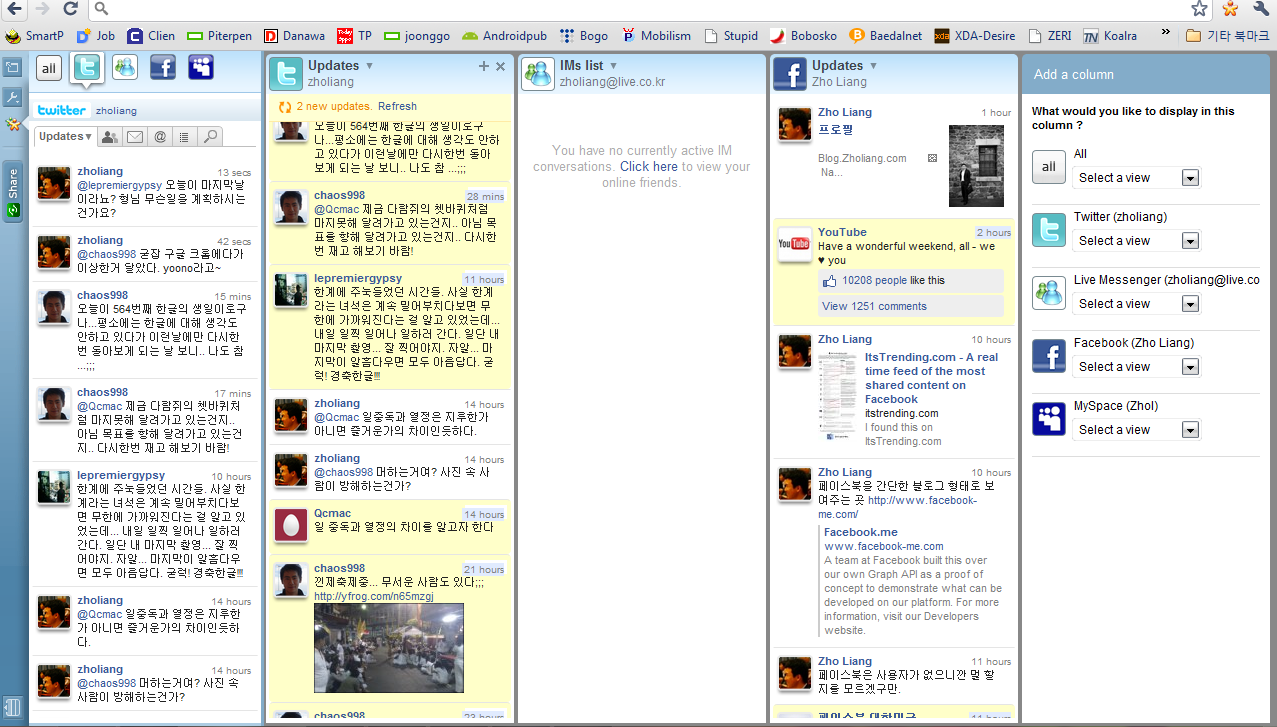Open the Androidpub bookmark
This screenshot has width=1277, height=727.
coord(504,36)
